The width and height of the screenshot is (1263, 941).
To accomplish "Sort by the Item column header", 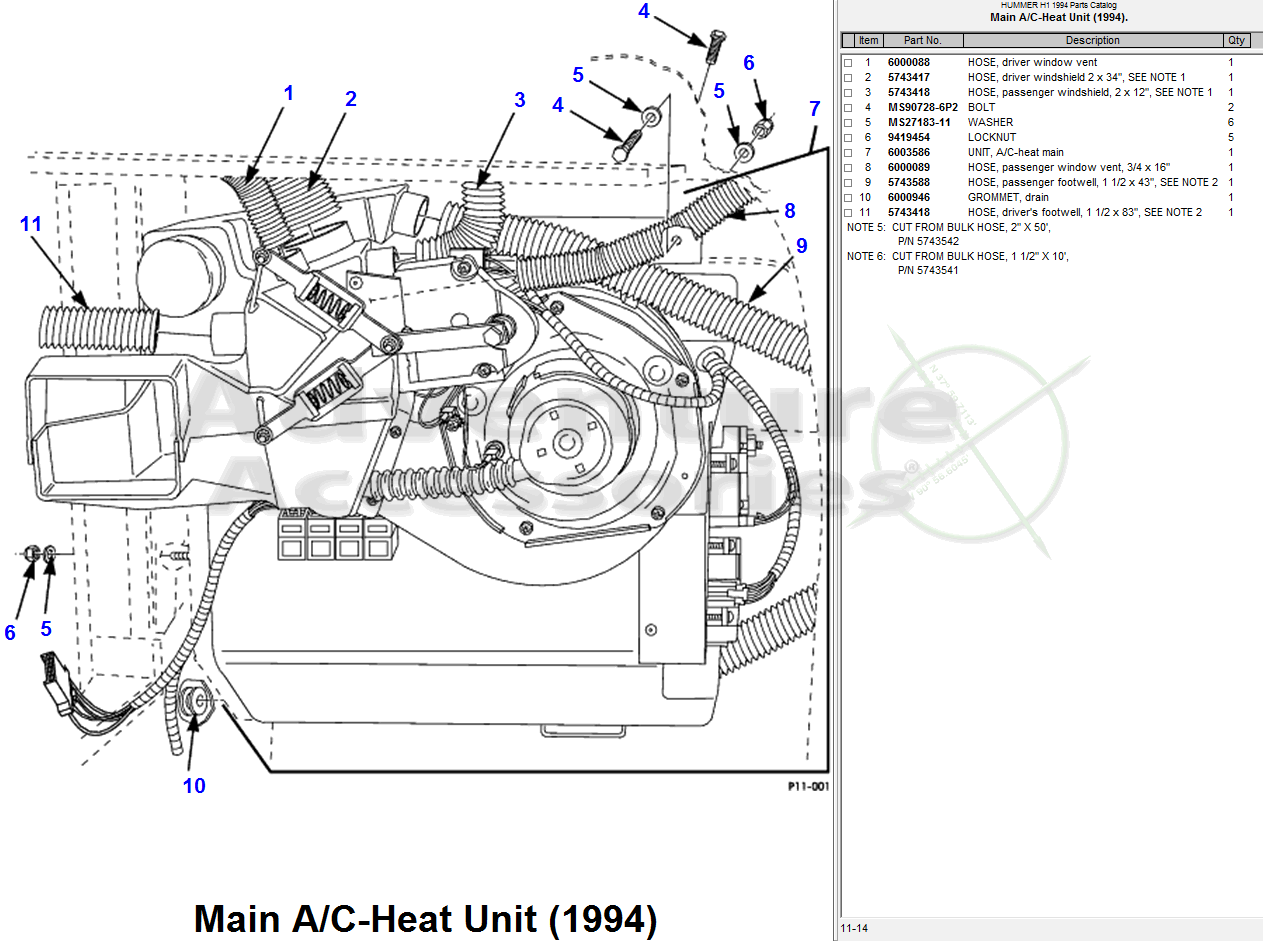I will pos(869,40).
